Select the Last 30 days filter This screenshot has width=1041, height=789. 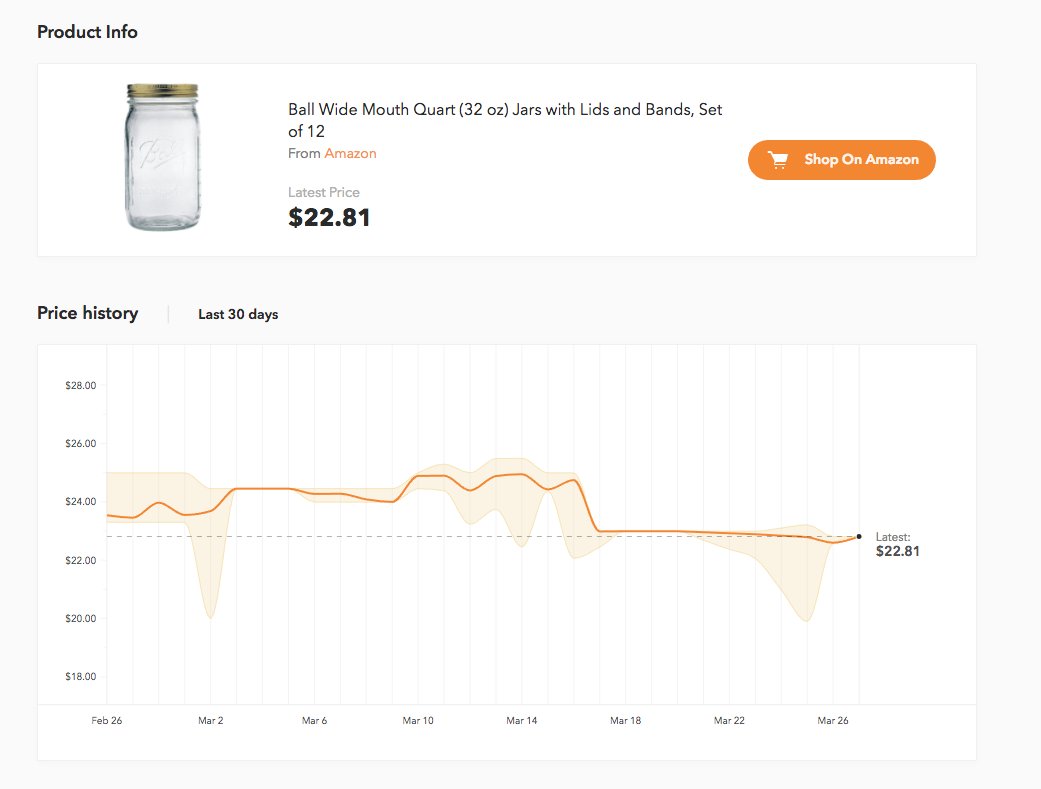238,314
